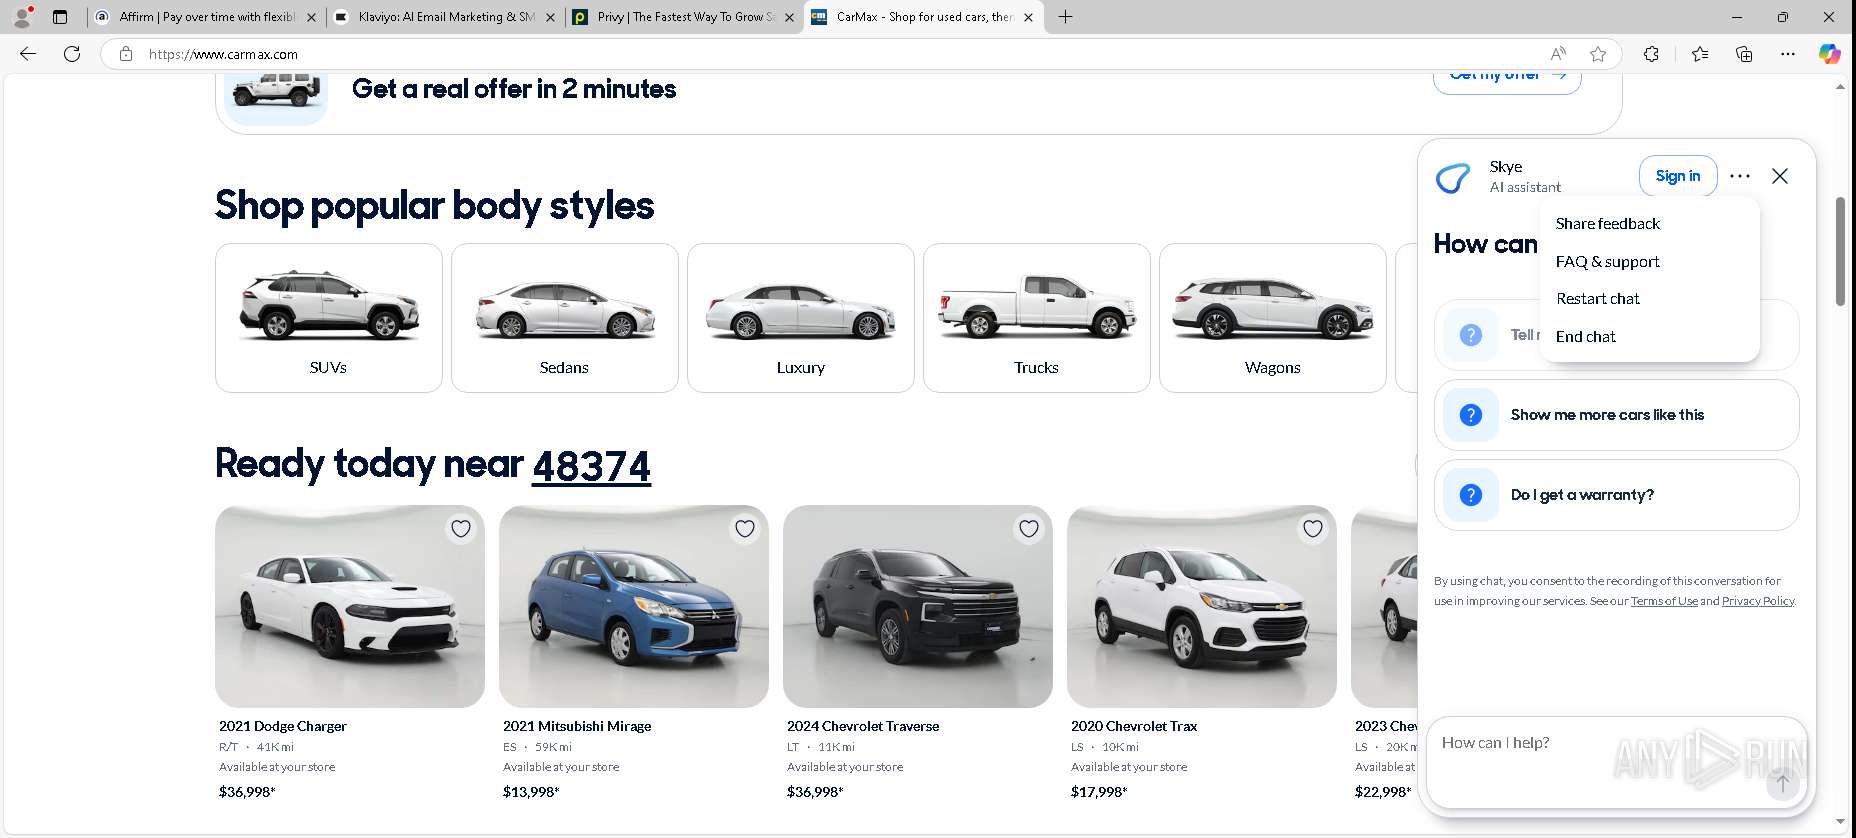Go back to the previous page
1856x838 pixels.
28,54
